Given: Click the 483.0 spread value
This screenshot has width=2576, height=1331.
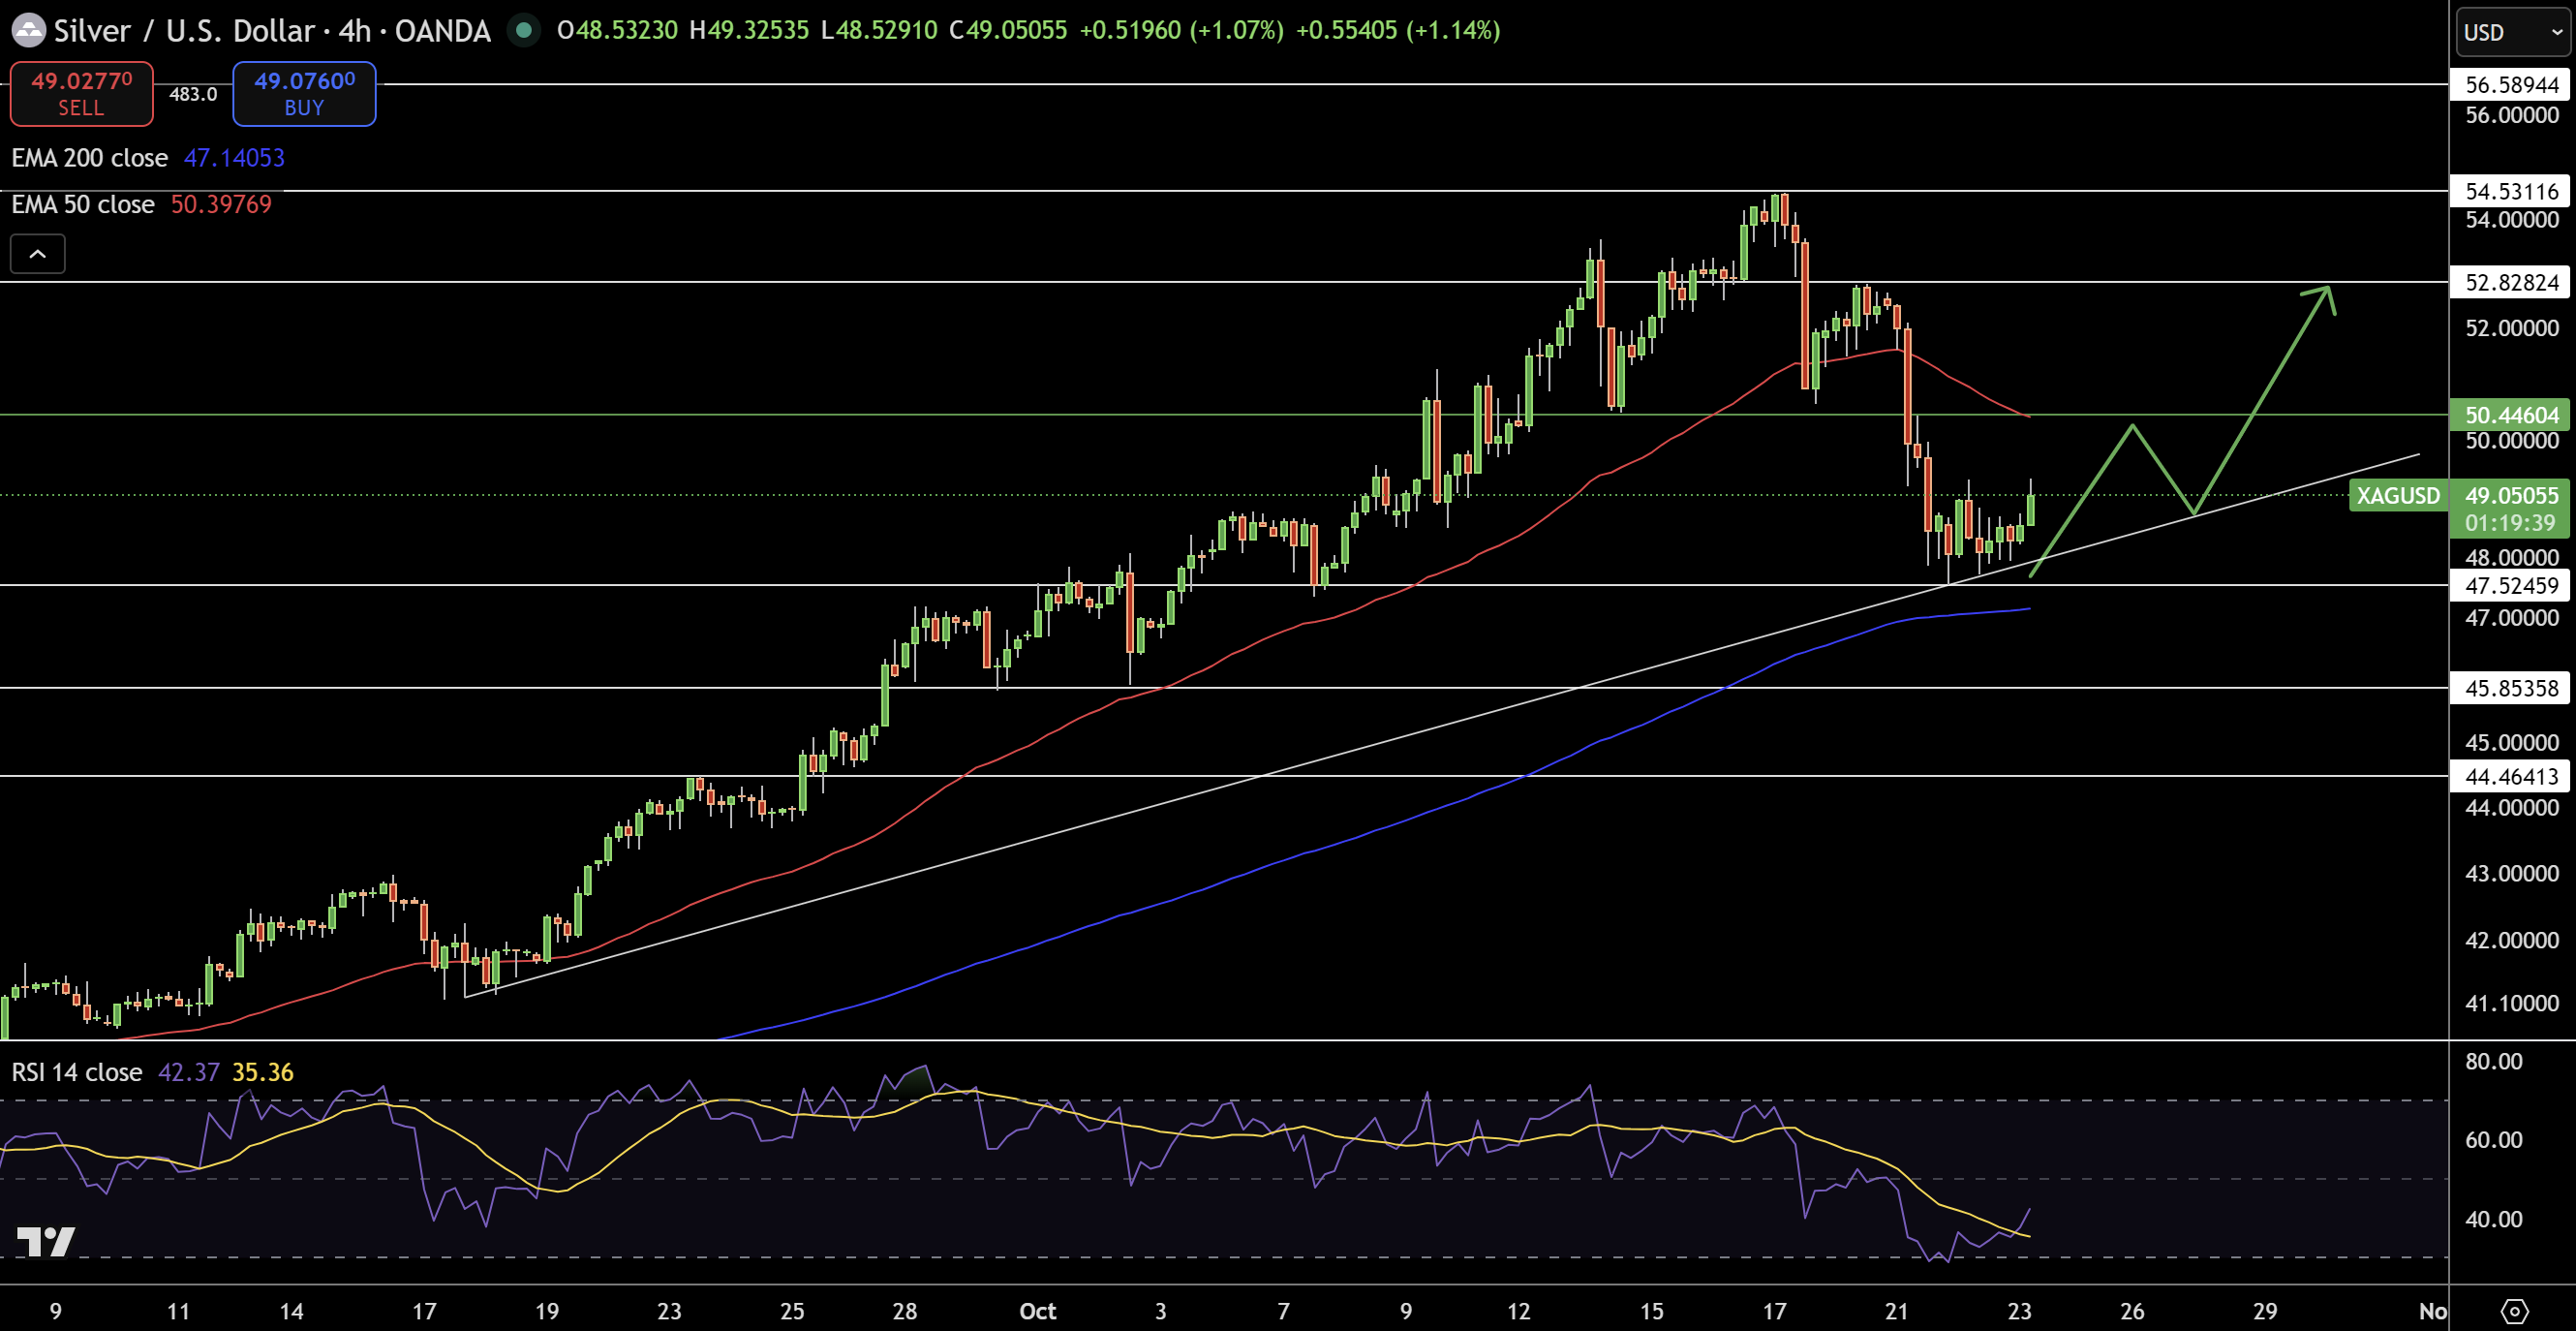Looking at the screenshot, I should click(193, 94).
